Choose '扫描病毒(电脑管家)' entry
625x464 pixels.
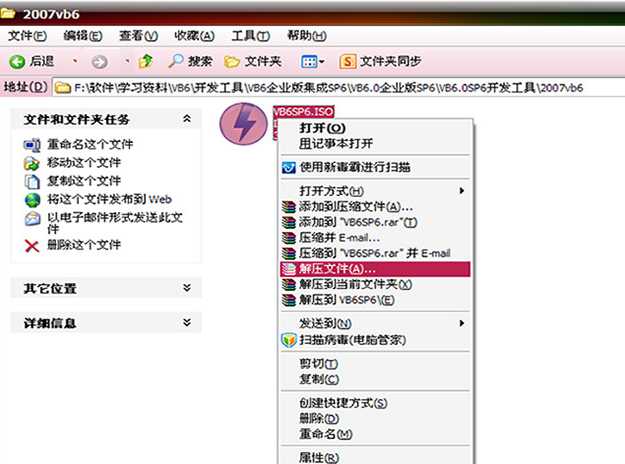click(375, 340)
